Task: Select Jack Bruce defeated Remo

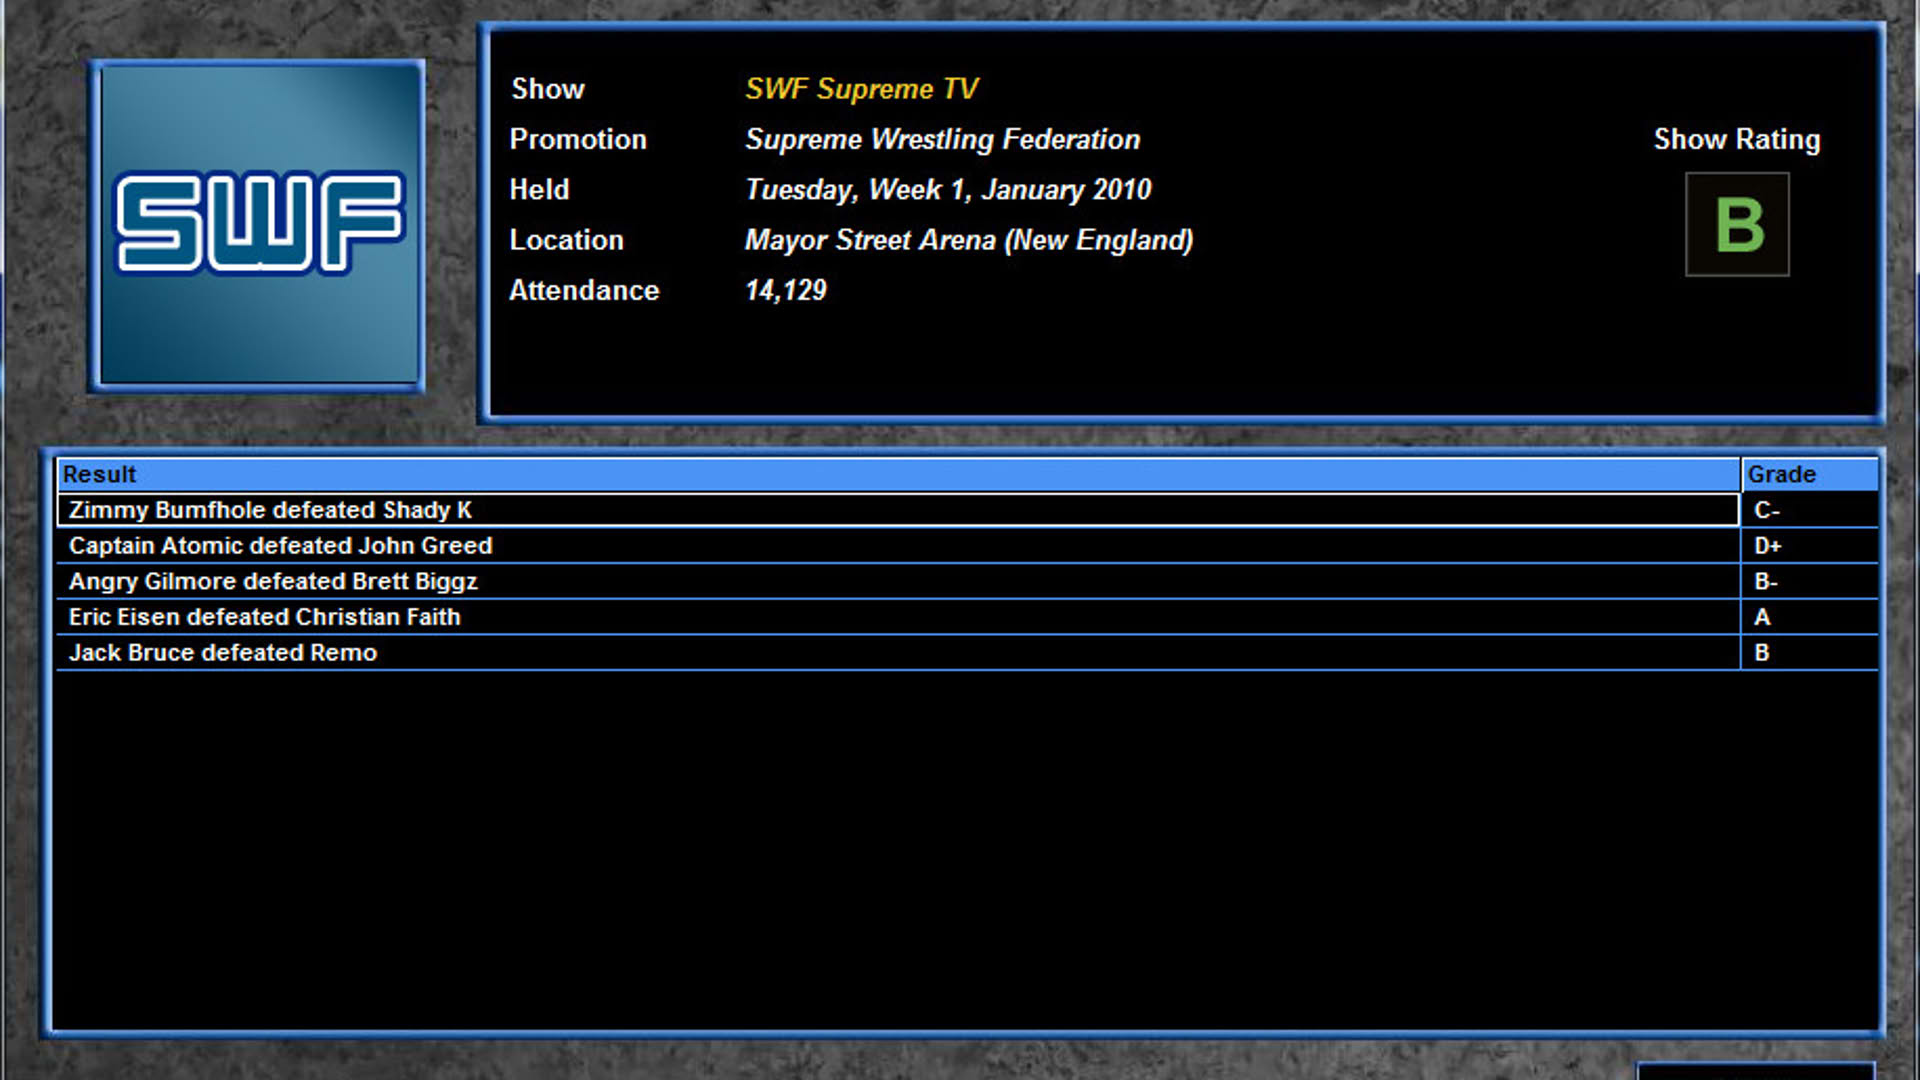Action: [x=898, y=653]
